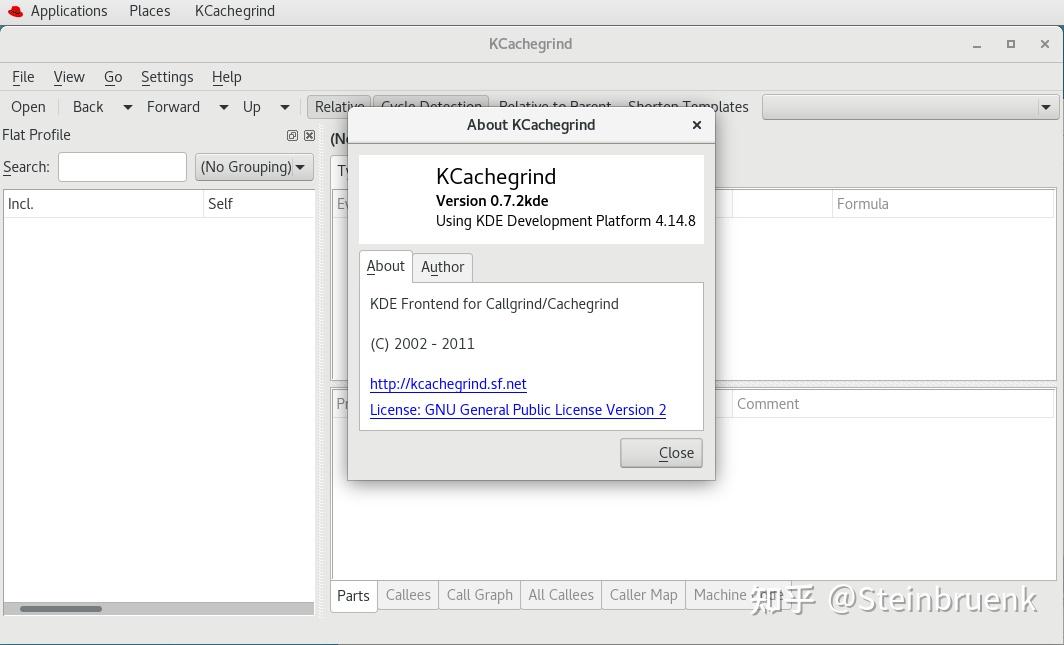Switch to the Author tab

click(x=442, y=266)
